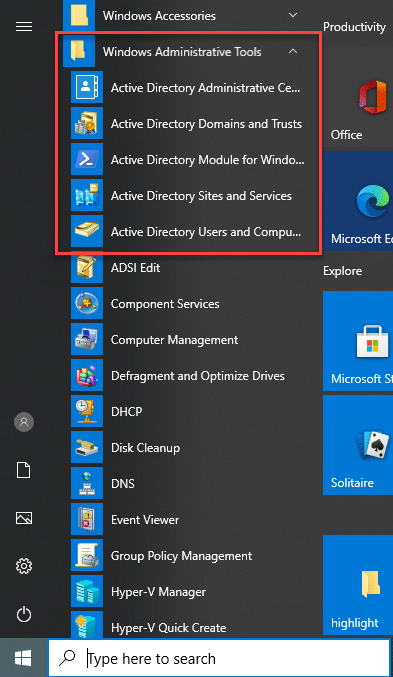This screenshot has width=393, height=677.
Task: Select the Windows Administrative Tools label
Action: (x=182, y=52)
